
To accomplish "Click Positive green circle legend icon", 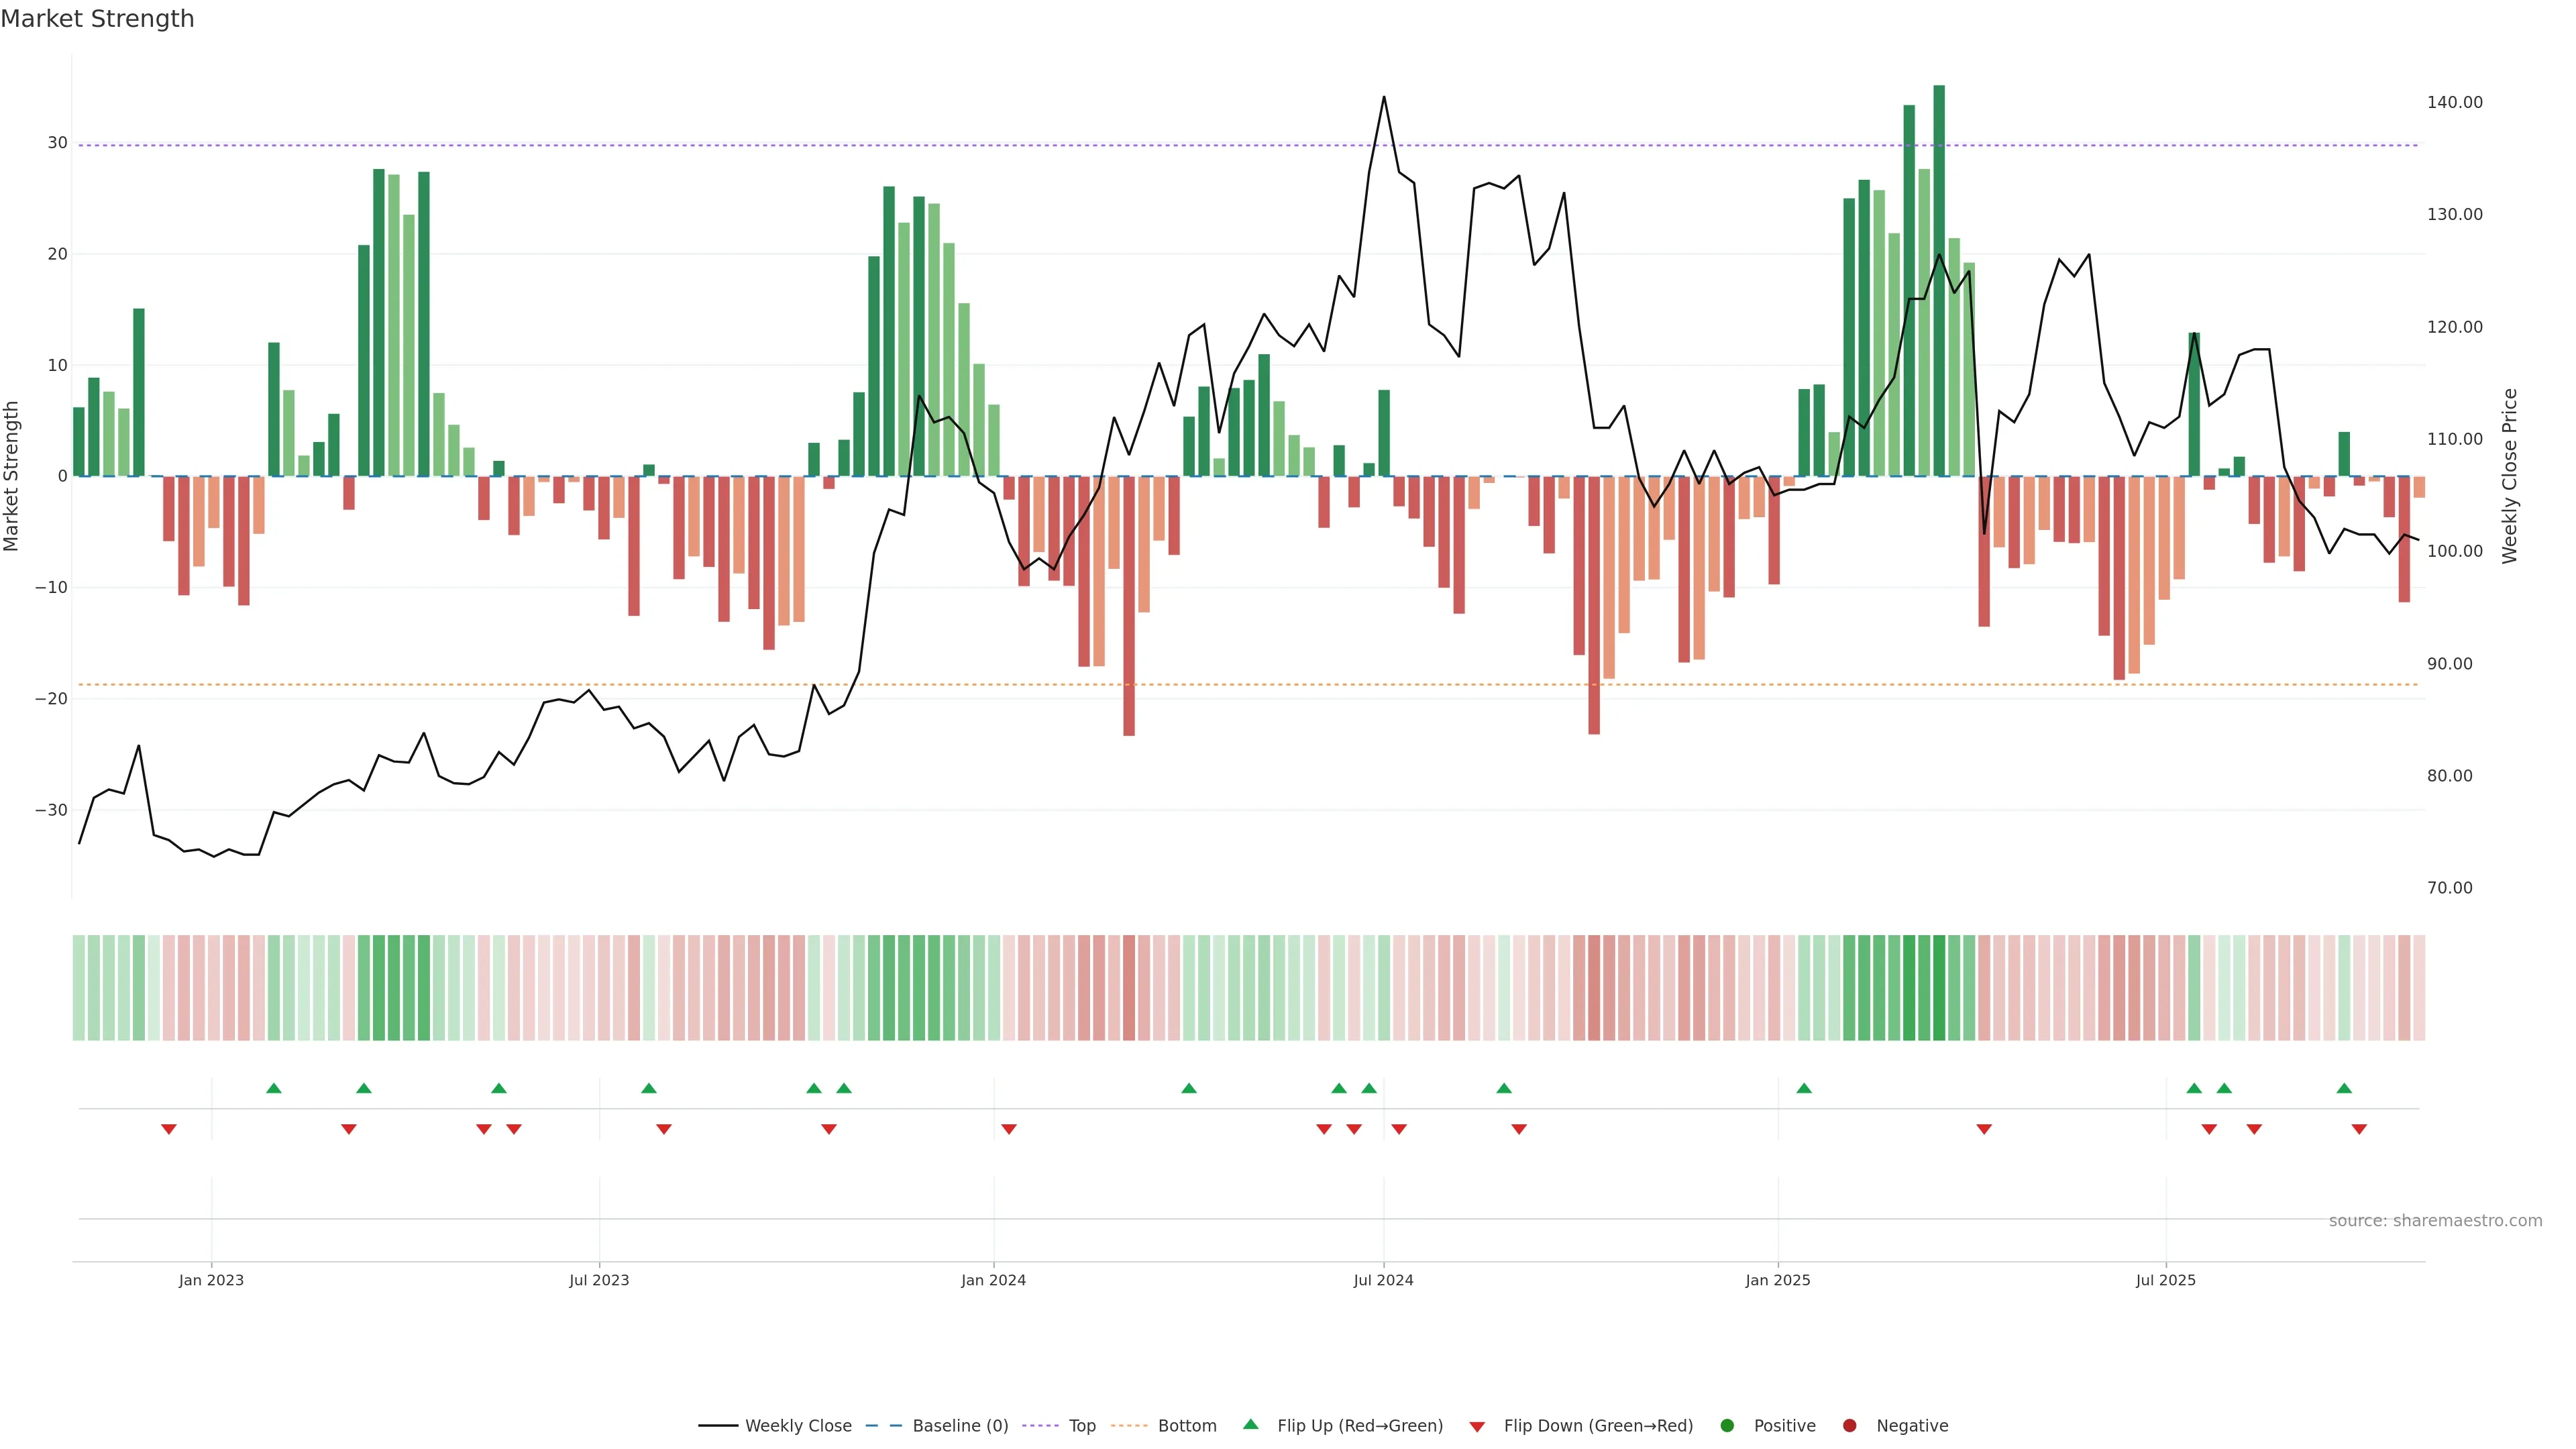I will pyautogui.click(x=1727, y=1425).
